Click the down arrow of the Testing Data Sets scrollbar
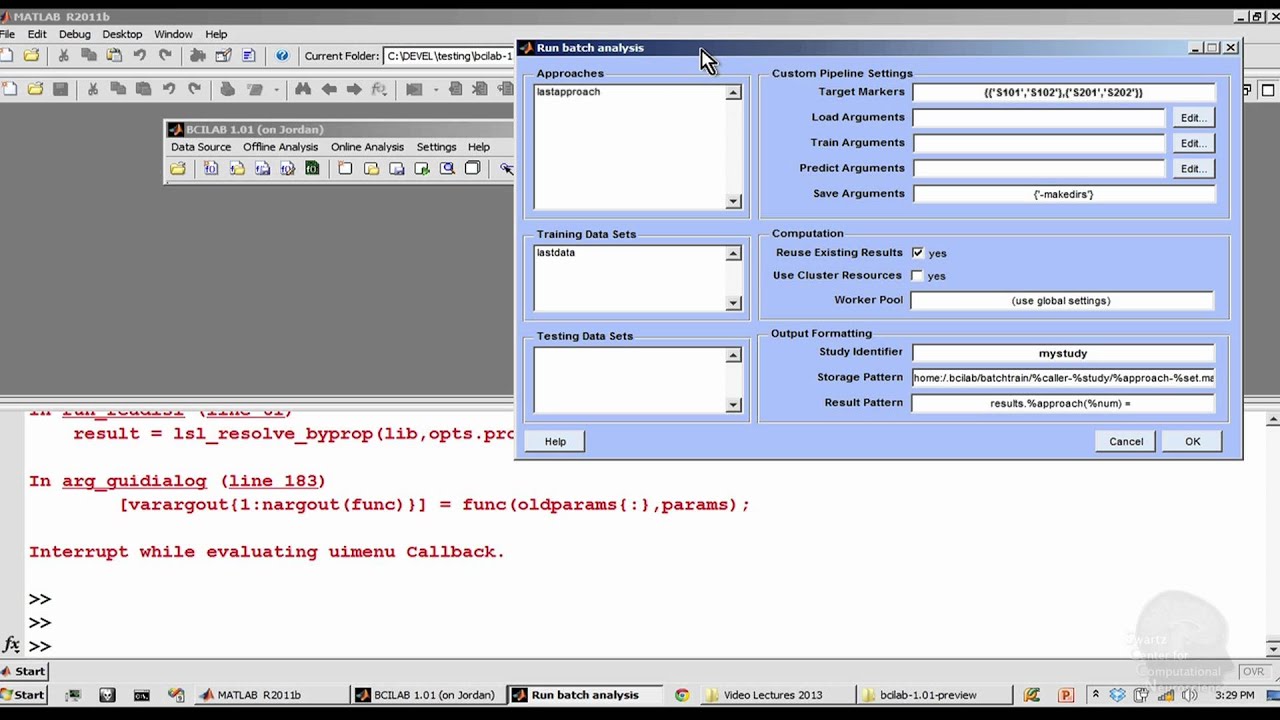This screenshot has height=720, width=1280. click(733, 405)
